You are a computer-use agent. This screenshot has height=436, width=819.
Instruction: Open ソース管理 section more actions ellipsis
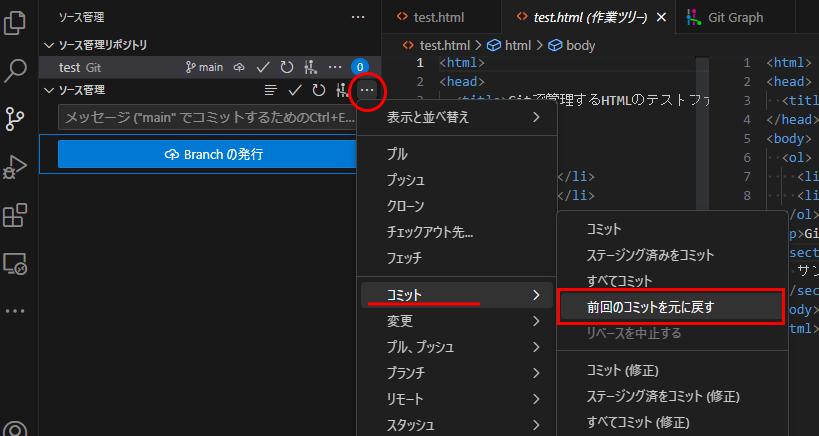pos(367,90)
